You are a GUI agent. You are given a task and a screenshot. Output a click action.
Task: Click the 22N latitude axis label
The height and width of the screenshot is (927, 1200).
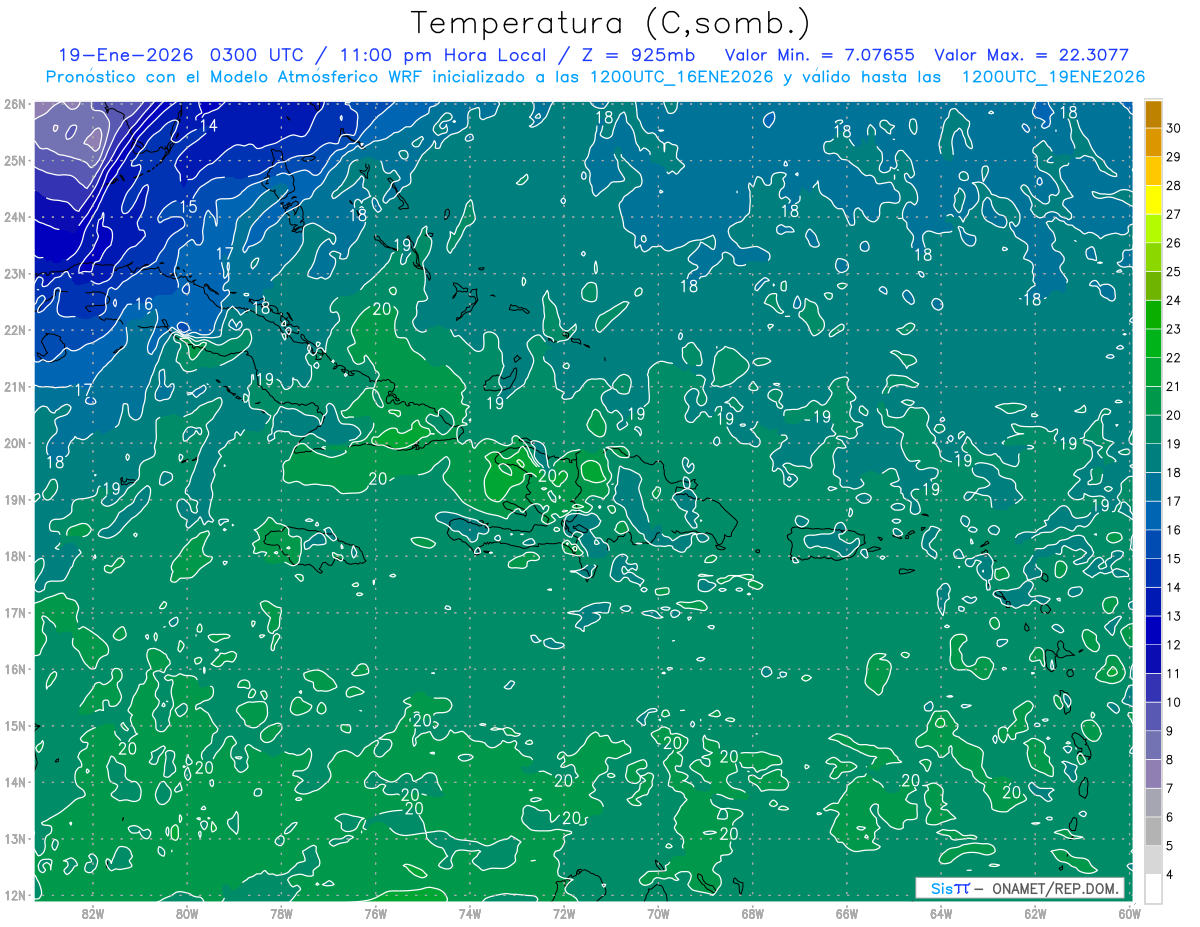(15, 330)
